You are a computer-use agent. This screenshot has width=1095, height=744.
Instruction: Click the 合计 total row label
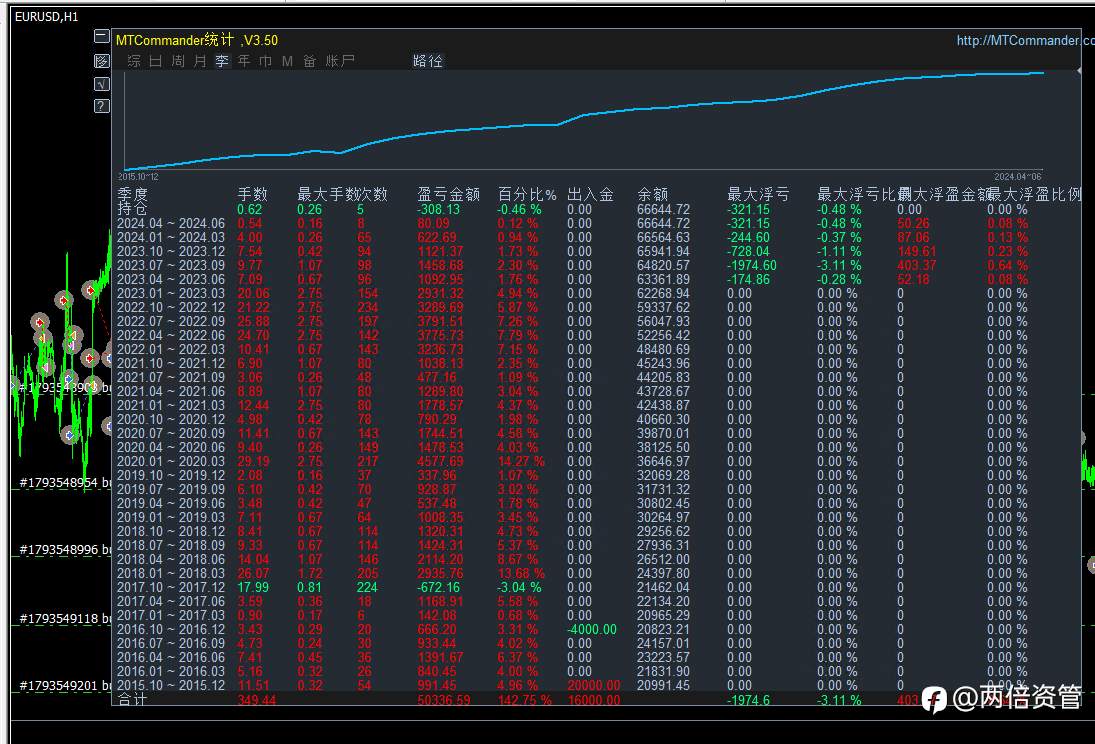coord(132,699)
